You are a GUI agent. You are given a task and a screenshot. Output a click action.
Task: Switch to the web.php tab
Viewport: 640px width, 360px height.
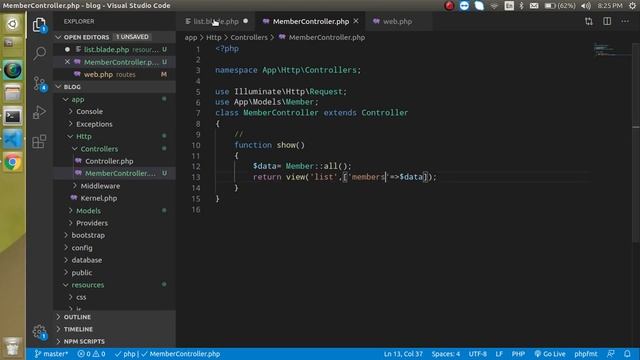tap(397, 21)
